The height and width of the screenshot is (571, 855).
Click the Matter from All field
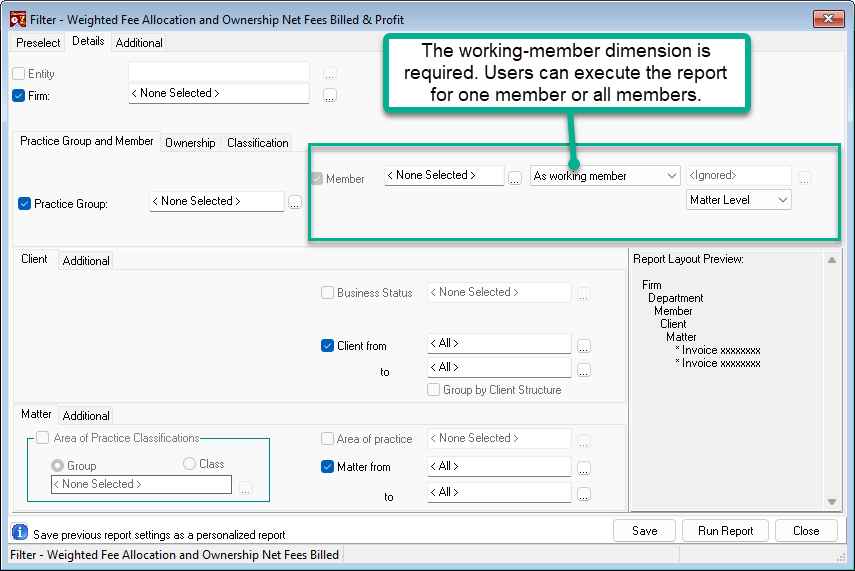click(499, 466)
